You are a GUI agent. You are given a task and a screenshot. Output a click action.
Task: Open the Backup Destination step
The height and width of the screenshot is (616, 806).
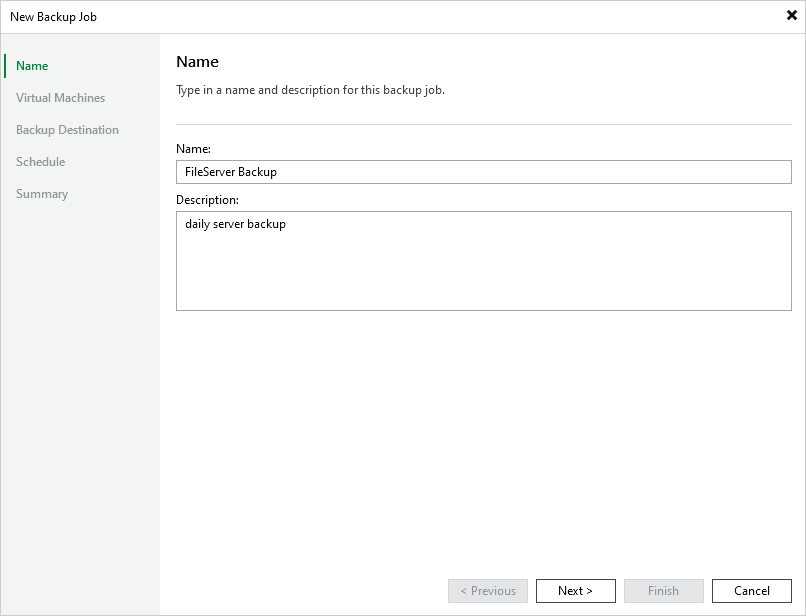click(67, 129)
